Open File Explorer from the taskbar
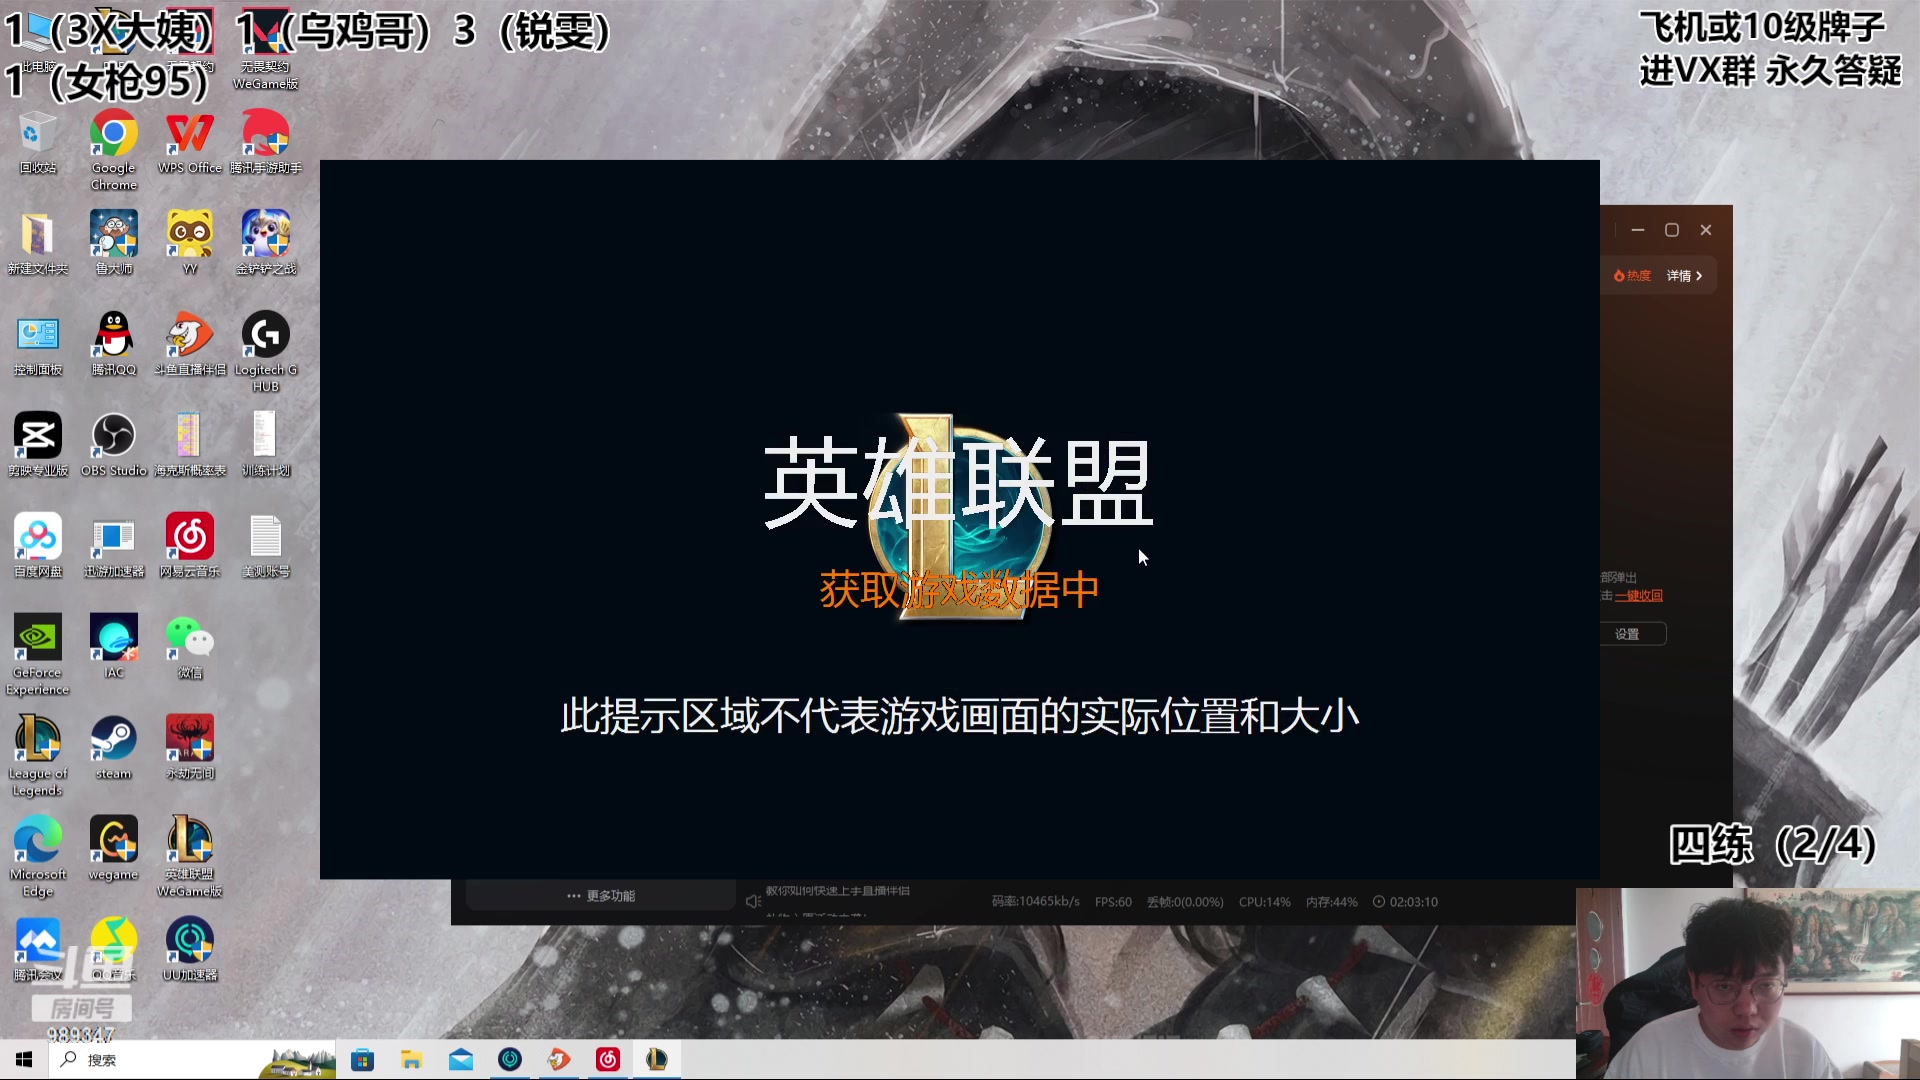1920x1080 pixels. click(411, 1060)
